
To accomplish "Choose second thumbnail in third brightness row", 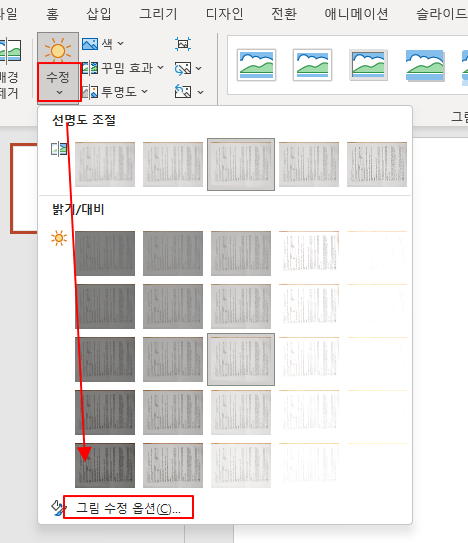I will tap(173, 359).
